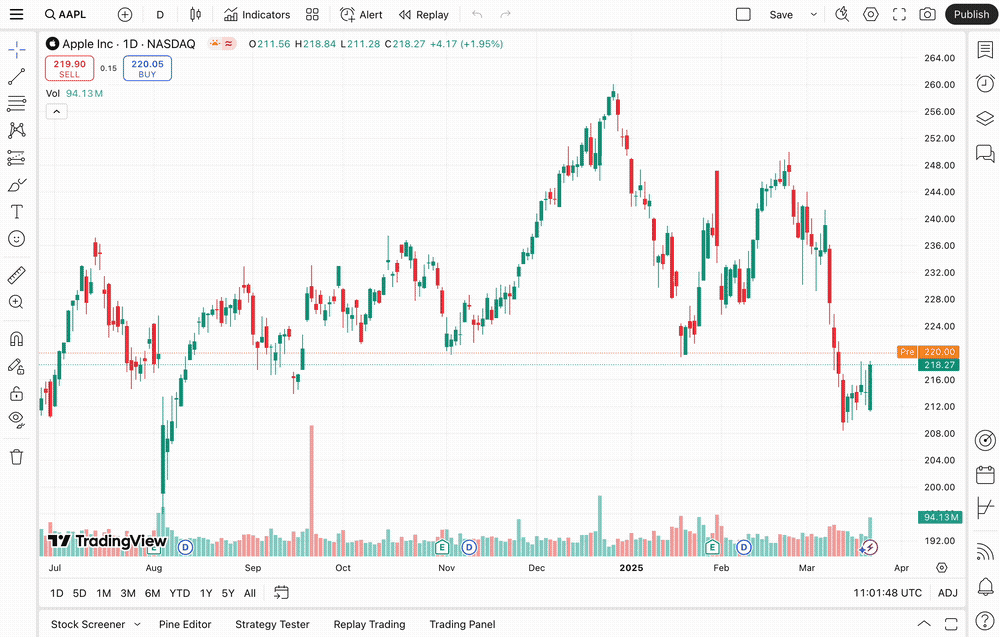Screen dimensions: 1000x637
Task: Select the 1Y time range
Action: [x=206, y=593]
